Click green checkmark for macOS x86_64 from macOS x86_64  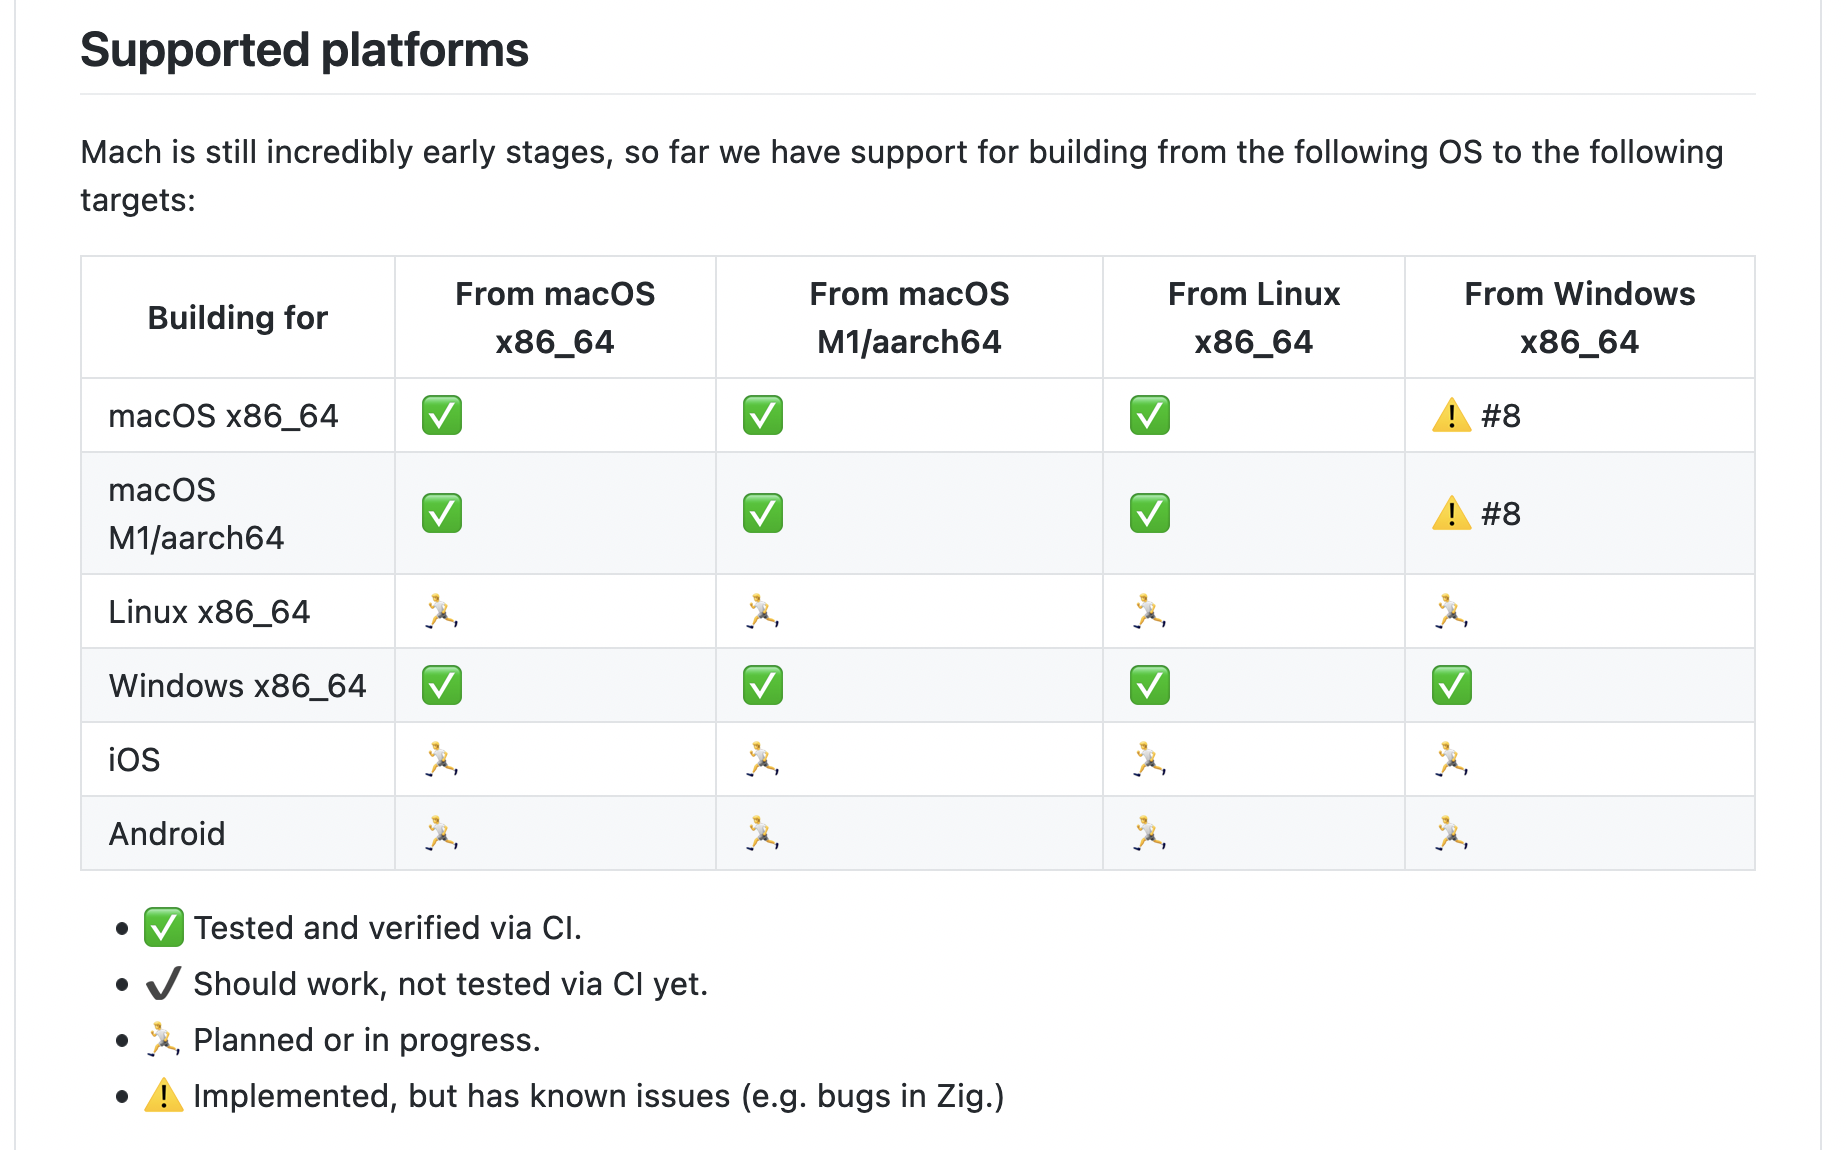click(x=442, y=415)
